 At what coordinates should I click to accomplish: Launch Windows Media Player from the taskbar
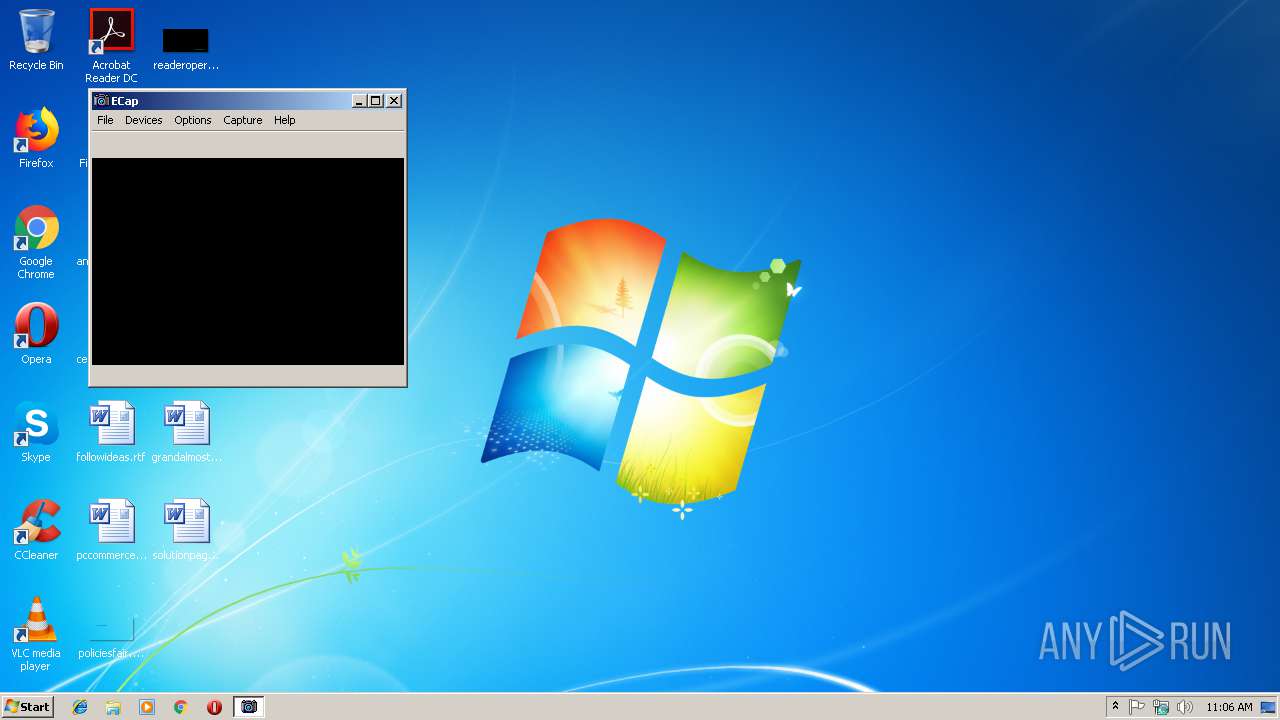click(147, 707)
